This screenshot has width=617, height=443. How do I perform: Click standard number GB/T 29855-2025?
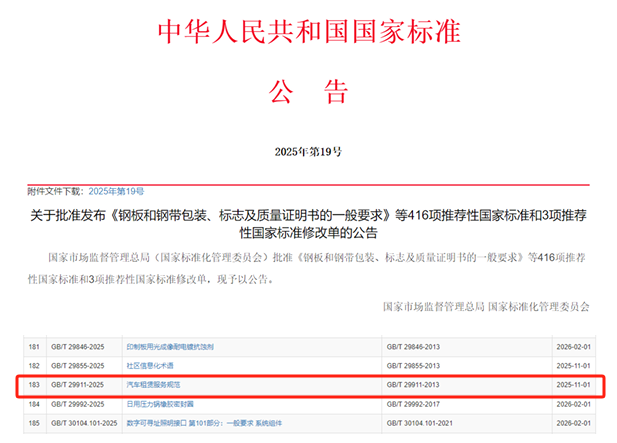point(78,365)
